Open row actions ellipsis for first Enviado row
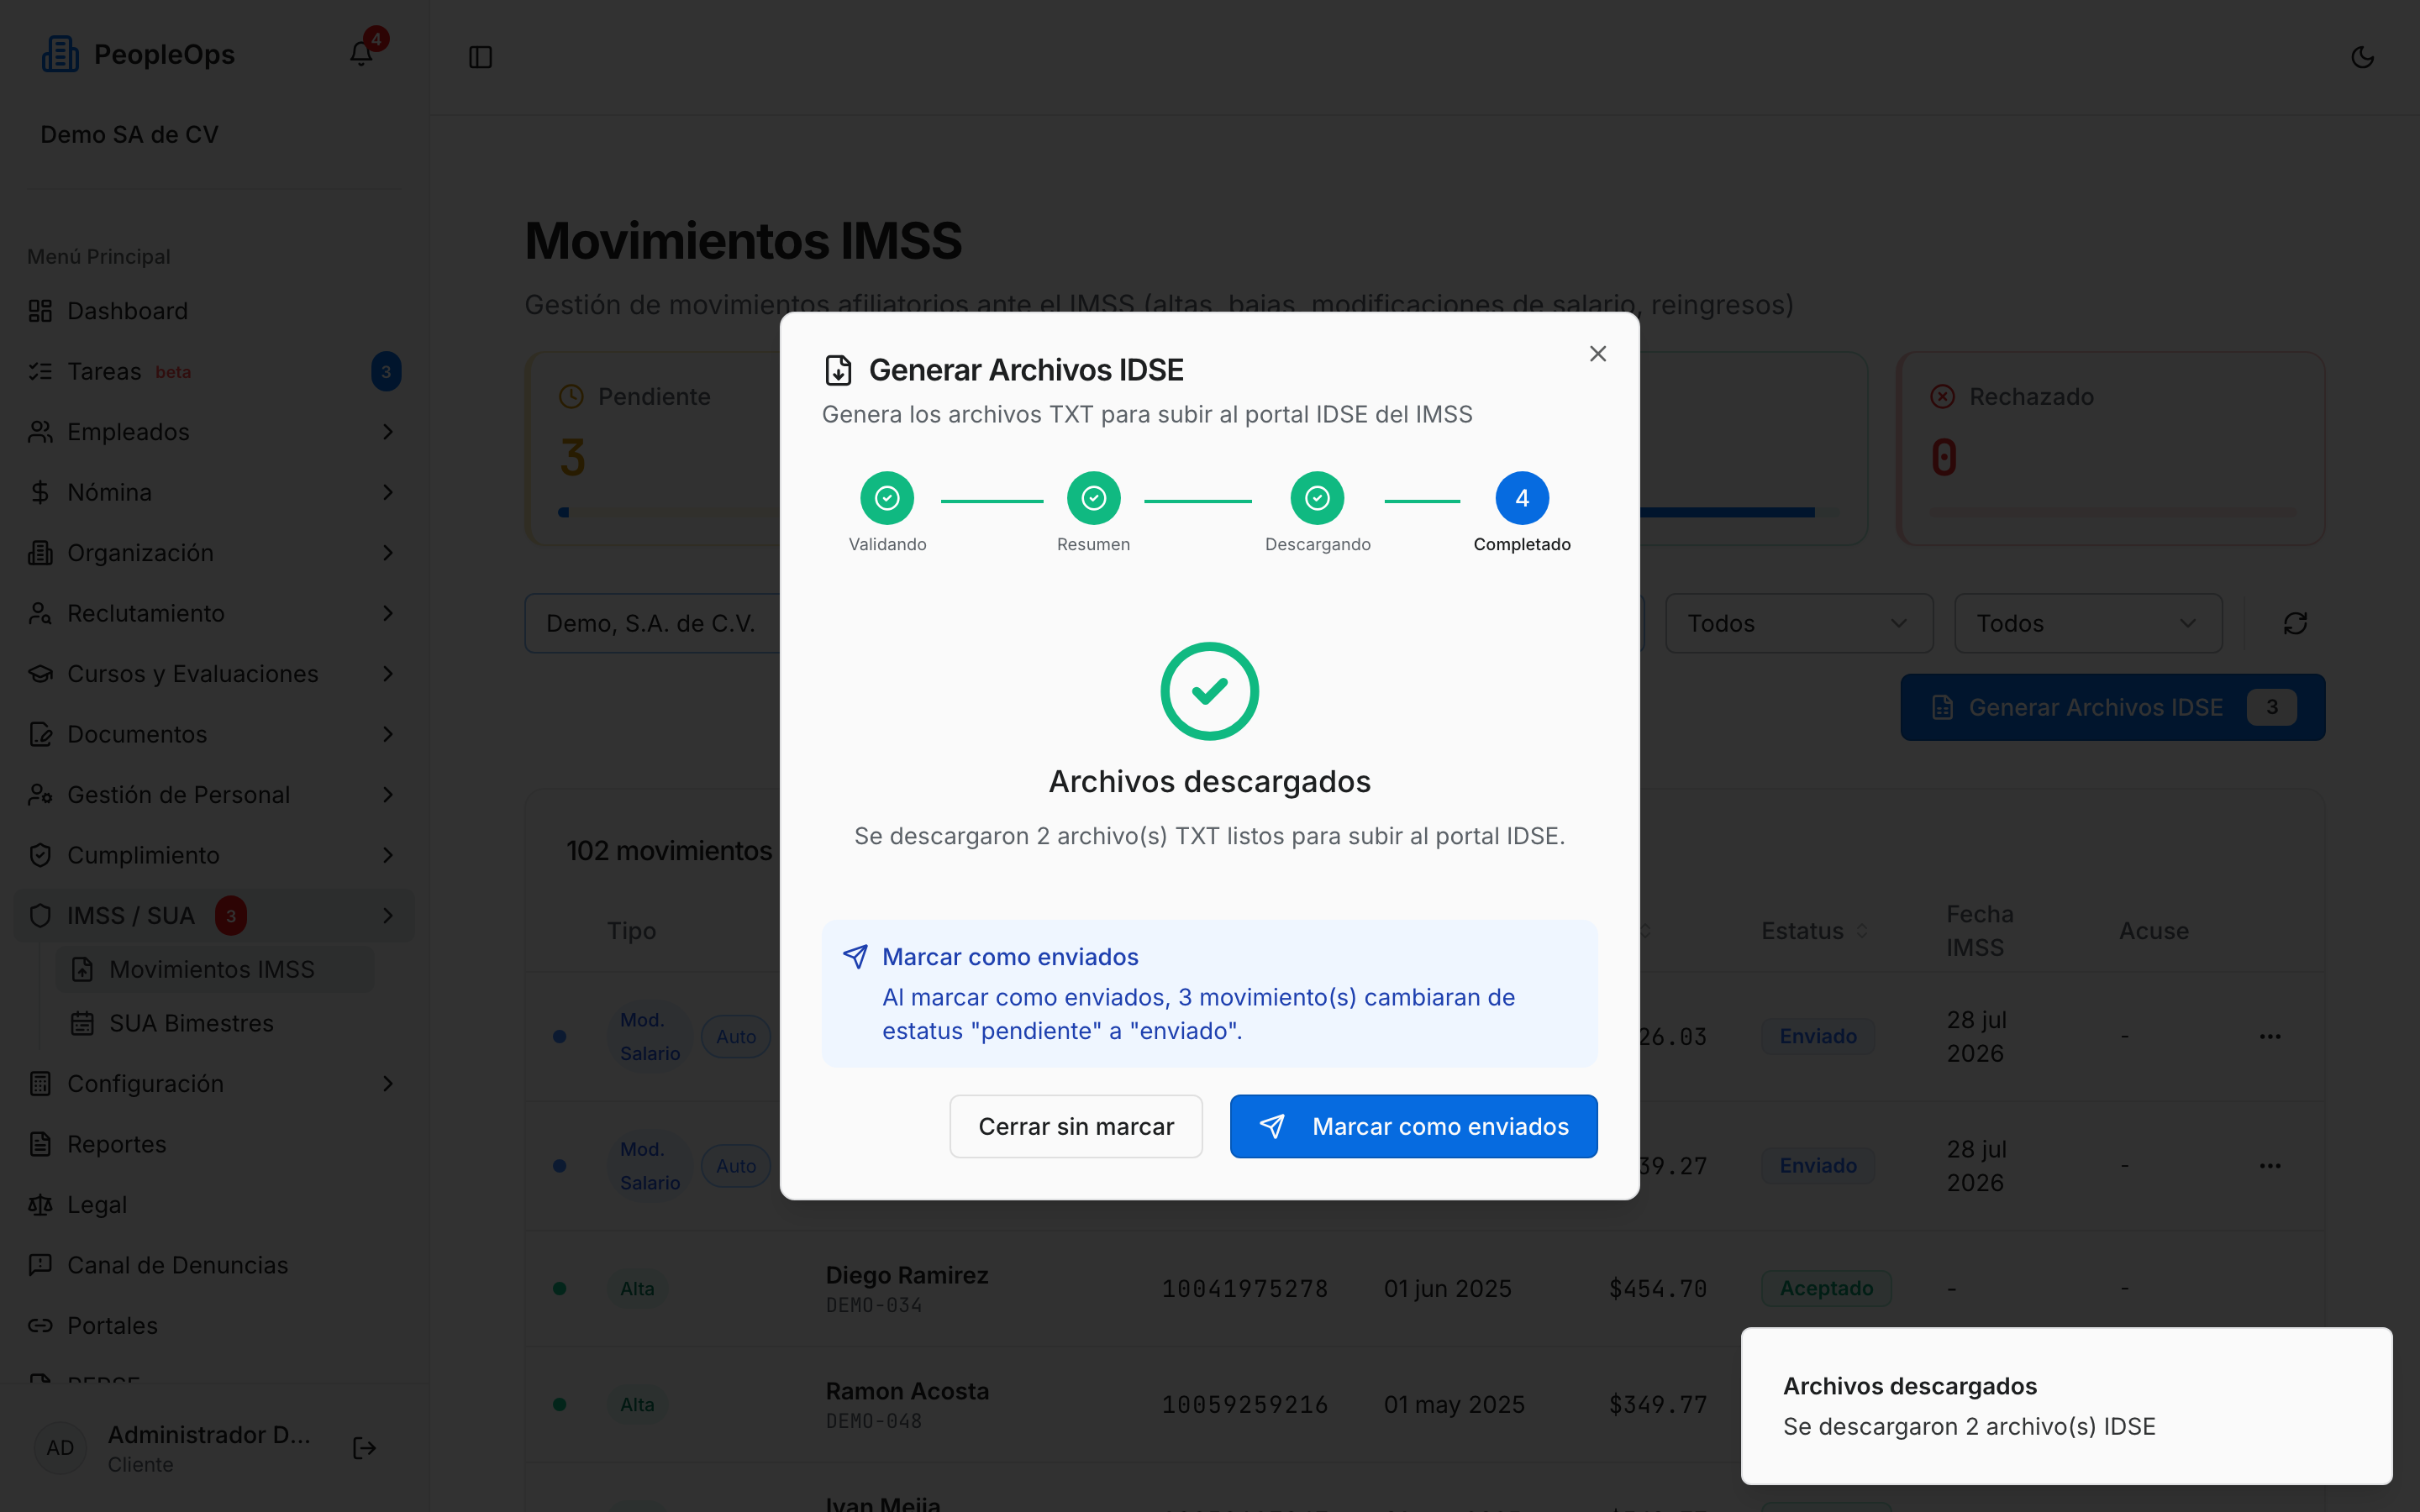Screen dimensions: 2420x1512 2270,1037
